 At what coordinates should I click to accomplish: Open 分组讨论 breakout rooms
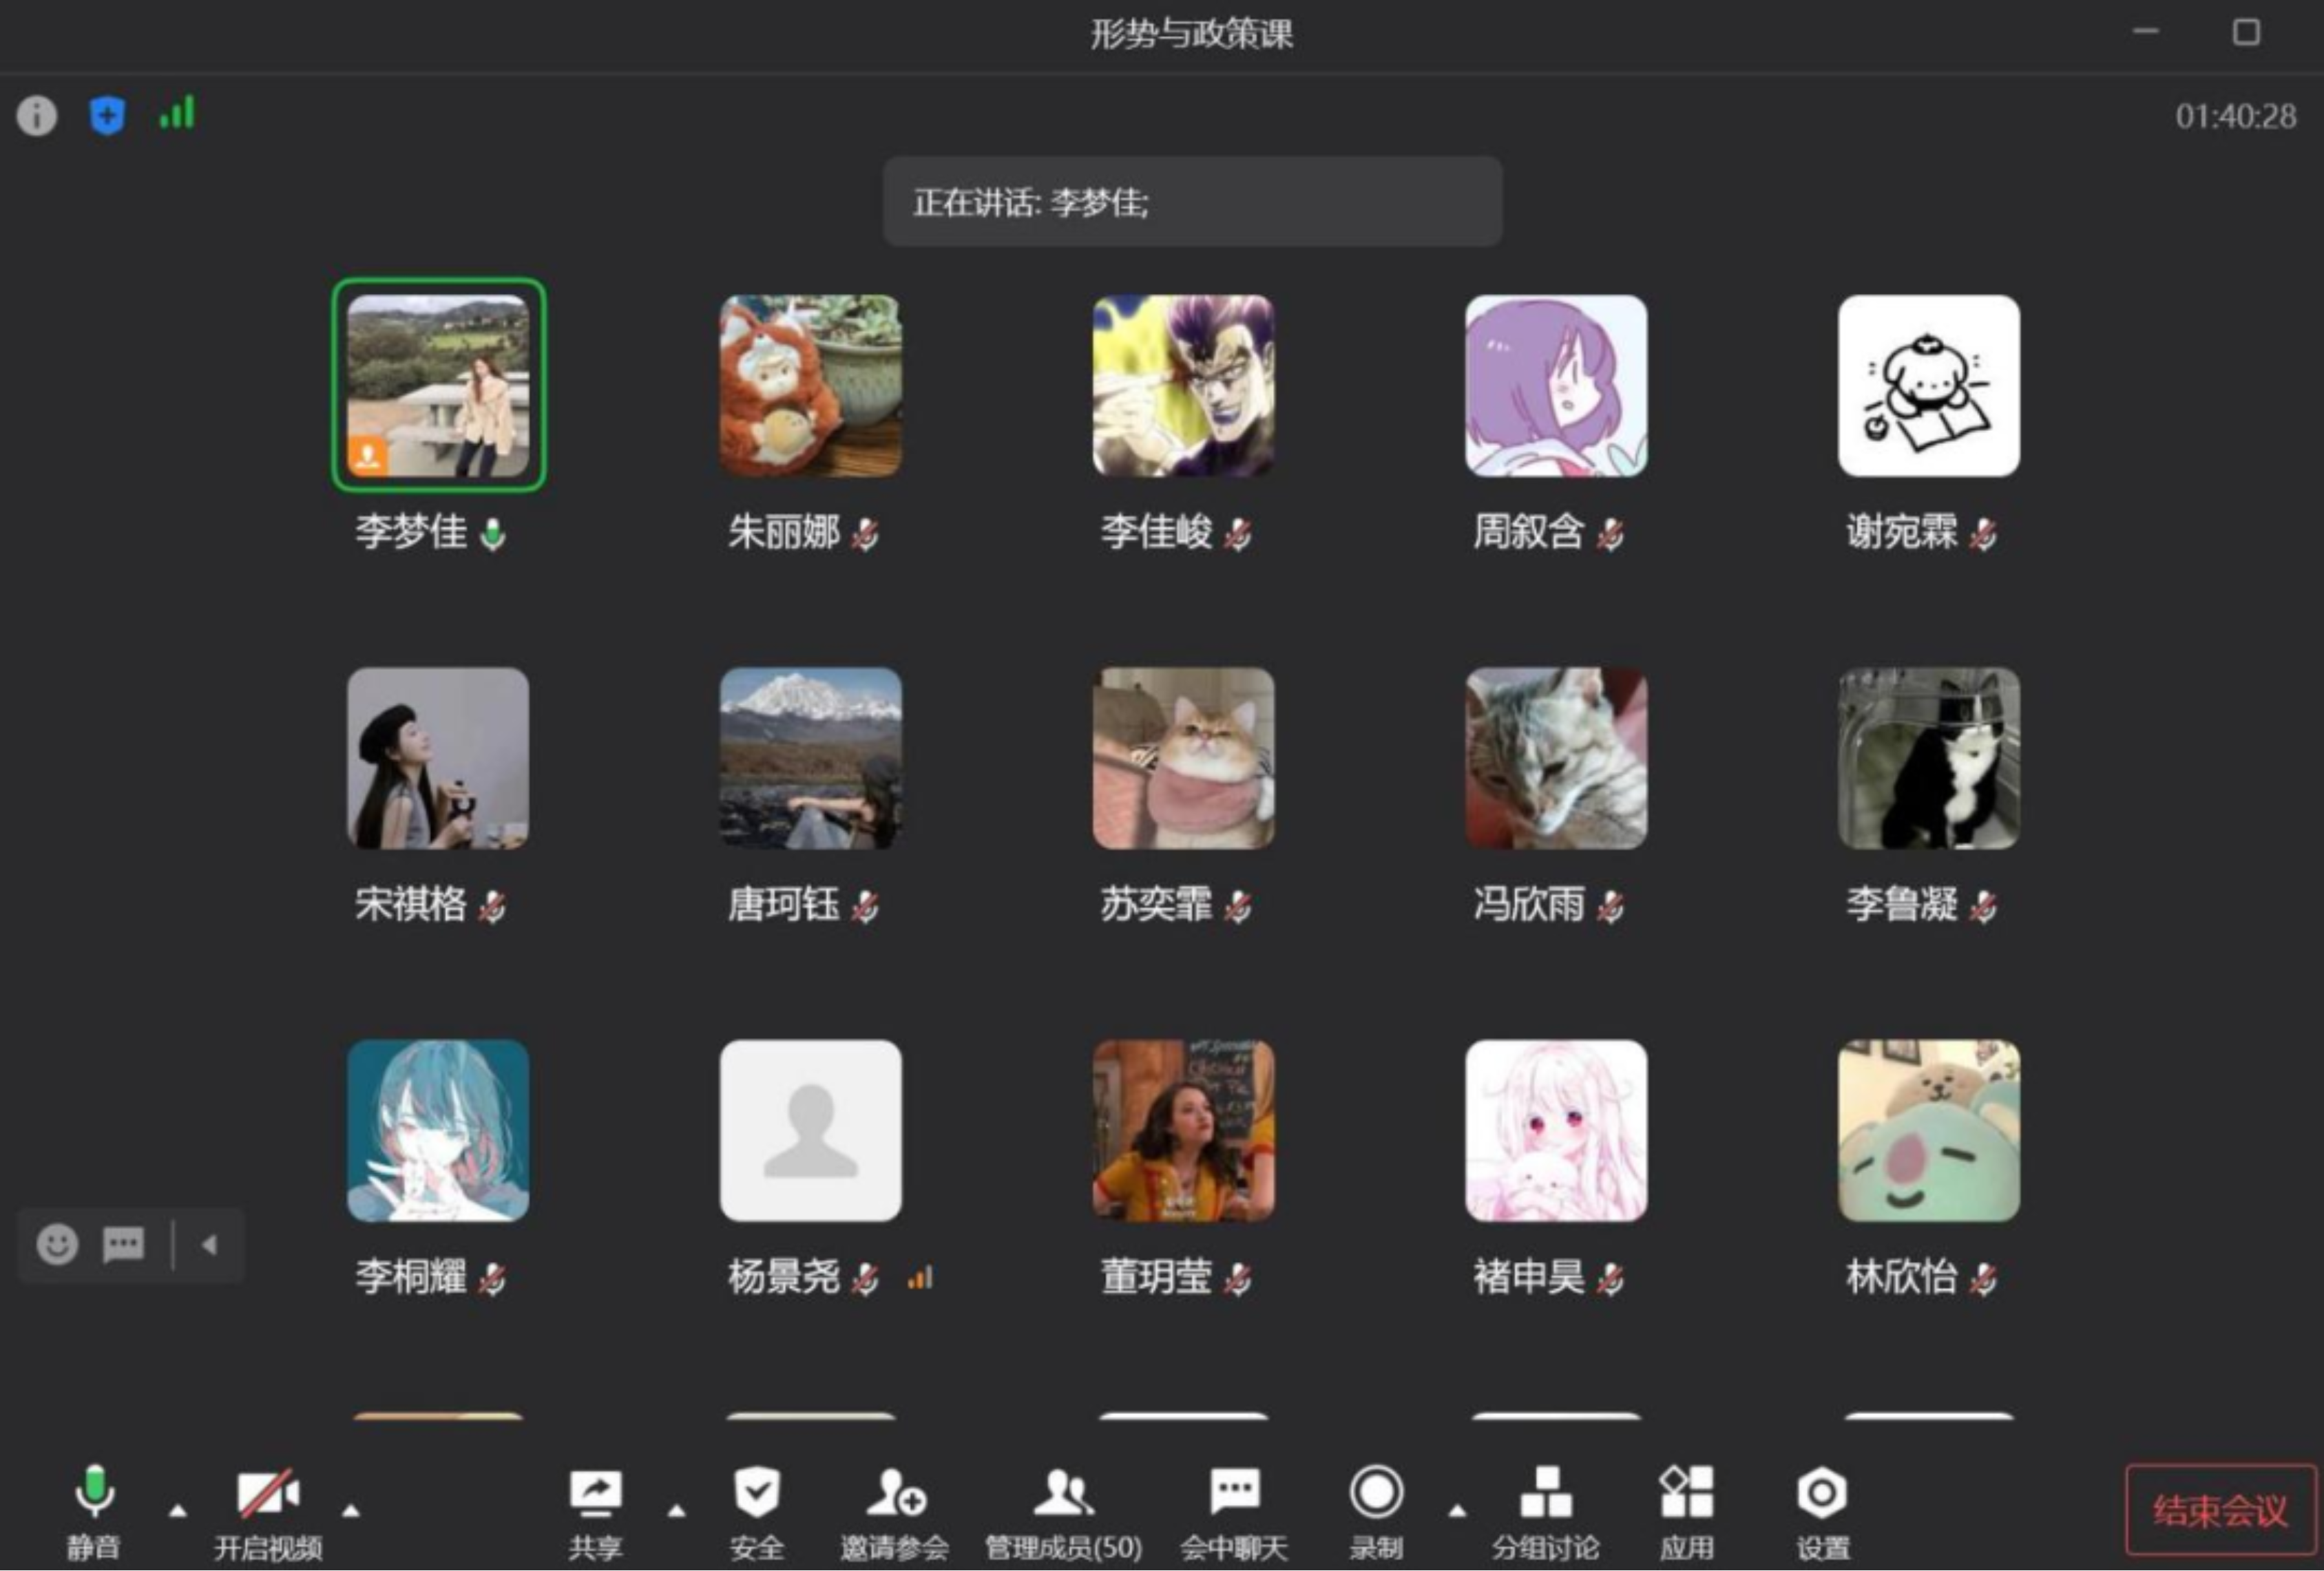1546,1514
